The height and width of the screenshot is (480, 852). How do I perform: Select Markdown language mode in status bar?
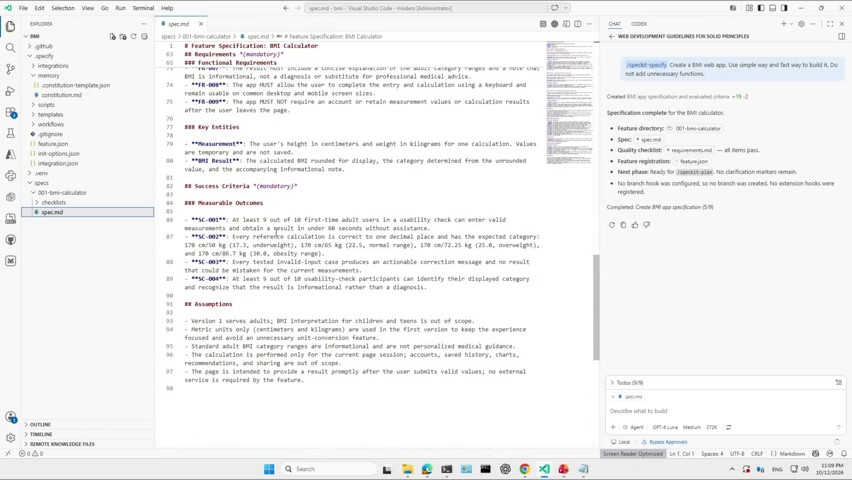[x=788, y=453]
